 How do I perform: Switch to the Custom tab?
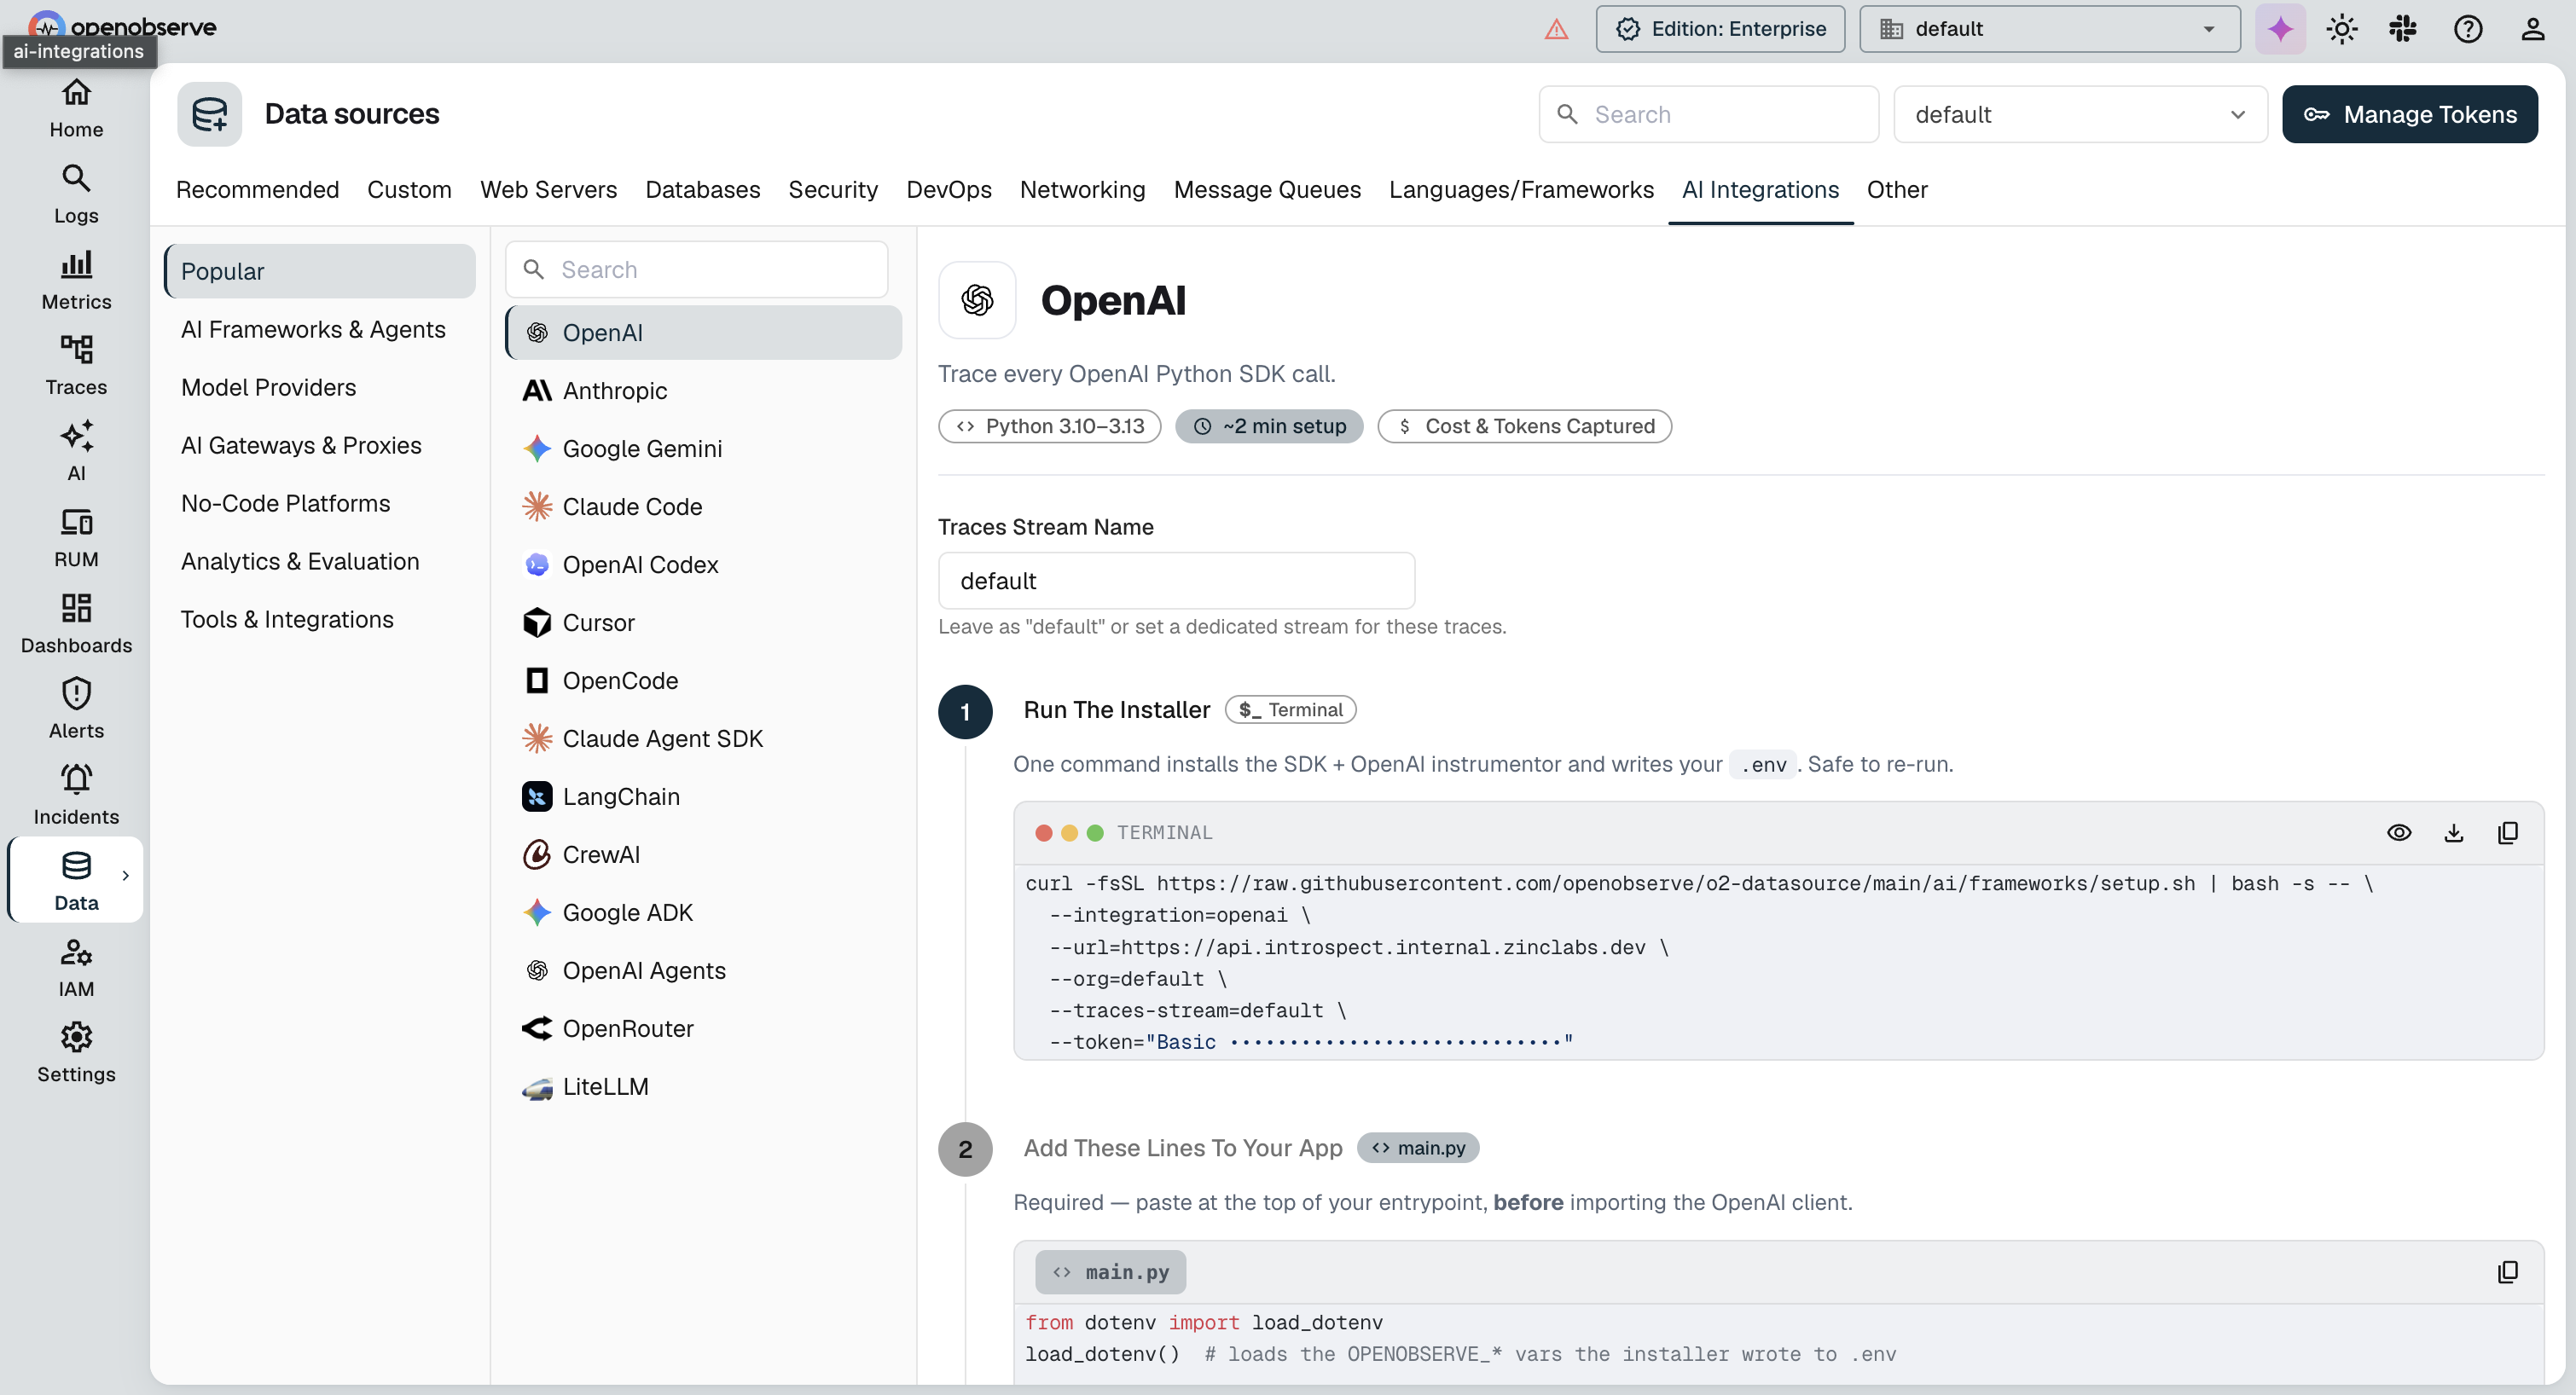click(409, 189)
